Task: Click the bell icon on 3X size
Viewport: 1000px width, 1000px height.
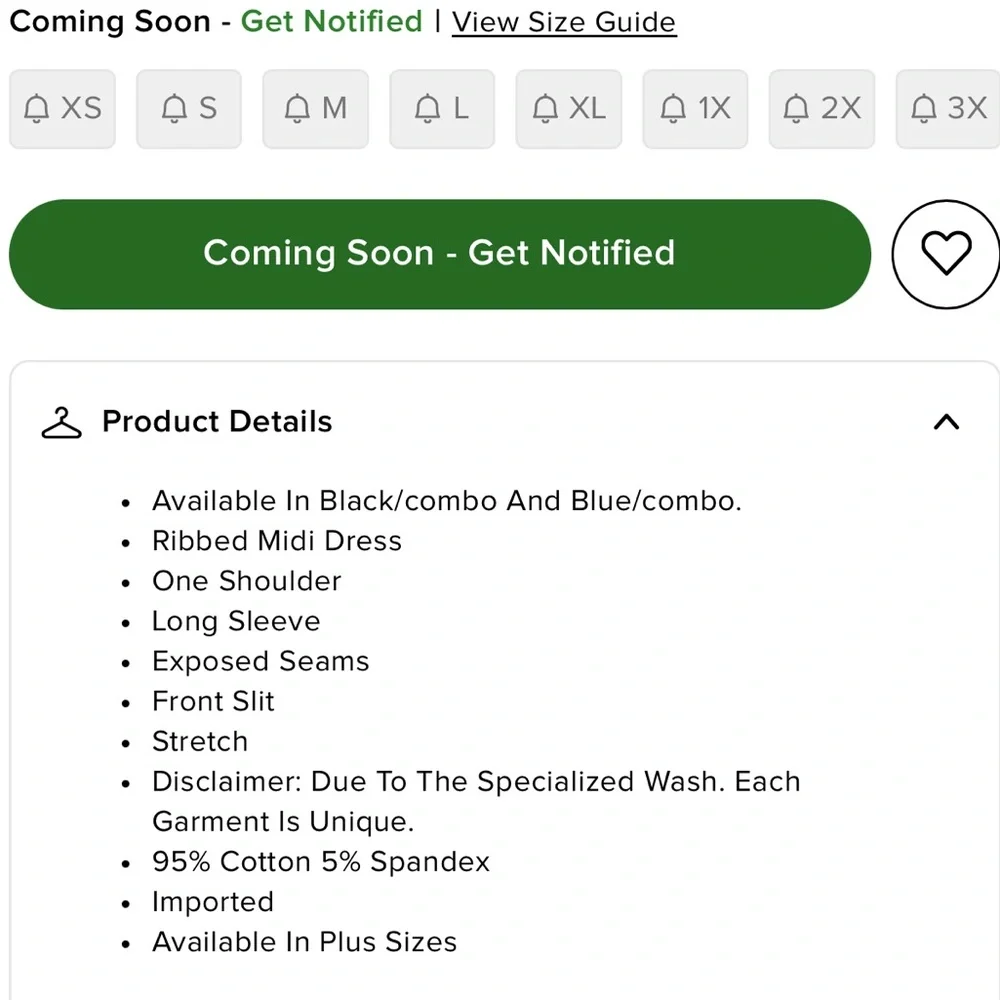Action: click(x=923, y=108)
